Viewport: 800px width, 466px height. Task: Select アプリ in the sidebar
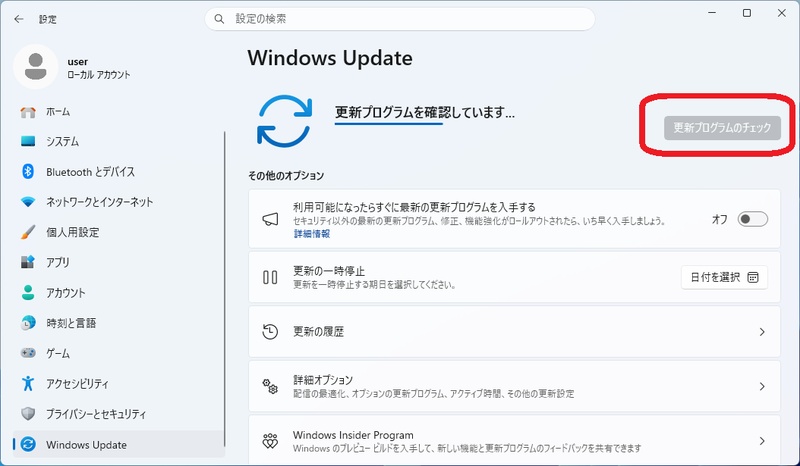(x=118, y=262)
